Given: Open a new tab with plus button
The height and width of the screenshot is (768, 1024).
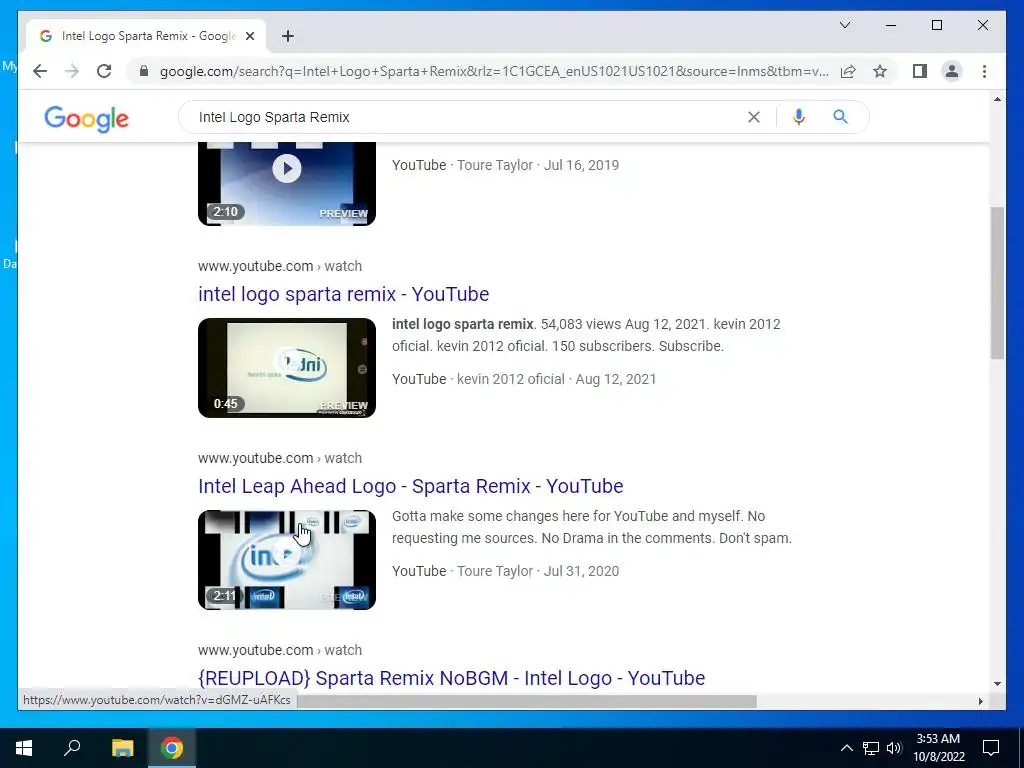Looking at the screenshot, I should pos(288,36).
